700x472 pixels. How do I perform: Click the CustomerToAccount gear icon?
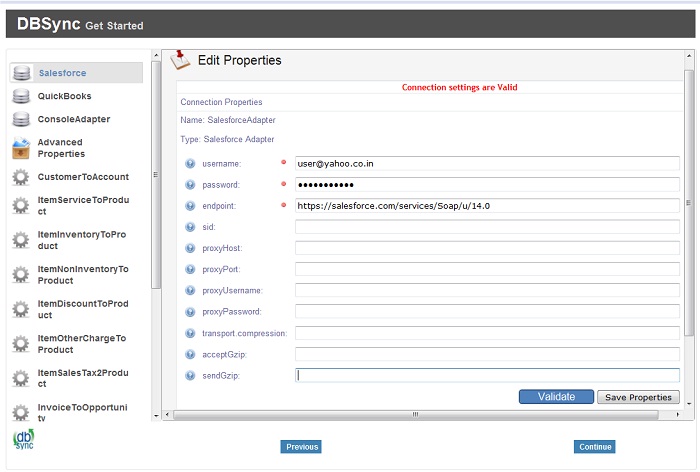[x=22, y=177]
